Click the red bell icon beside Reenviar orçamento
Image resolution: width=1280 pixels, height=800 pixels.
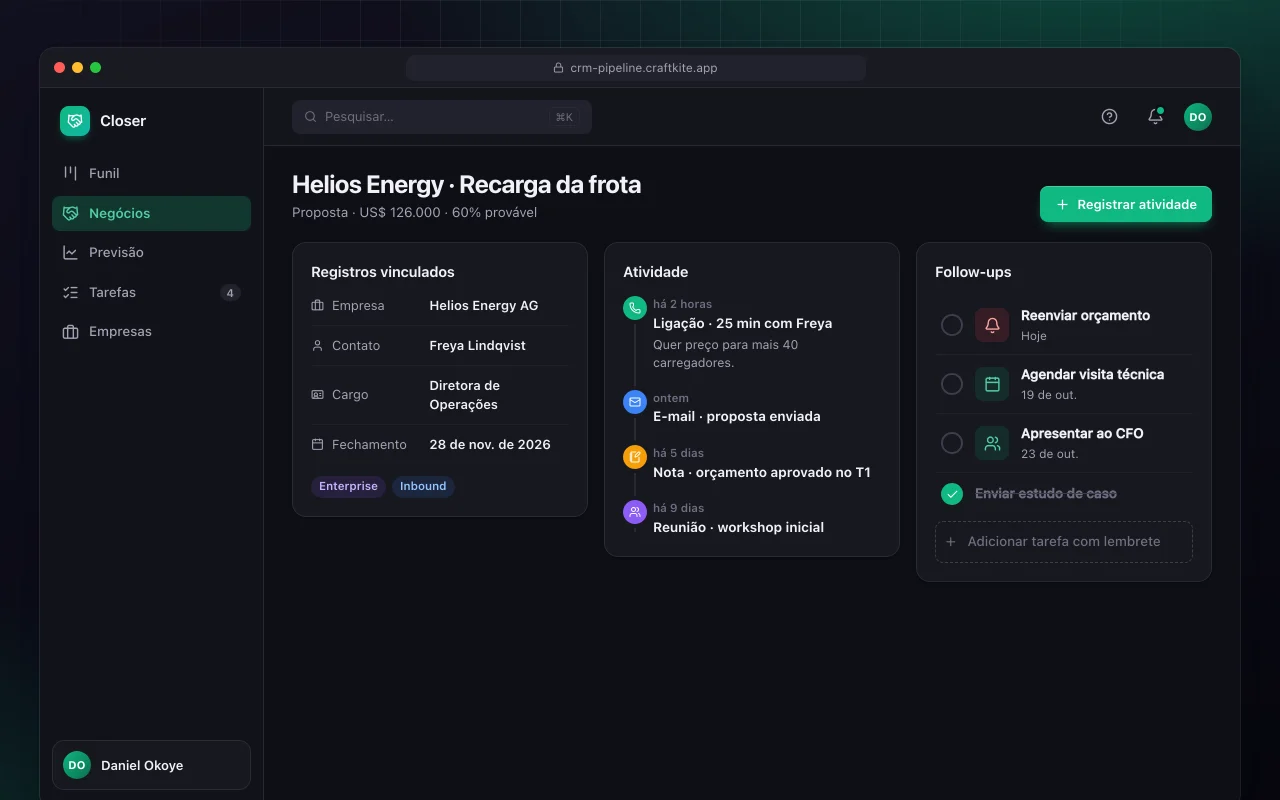(x=992, y=325)
